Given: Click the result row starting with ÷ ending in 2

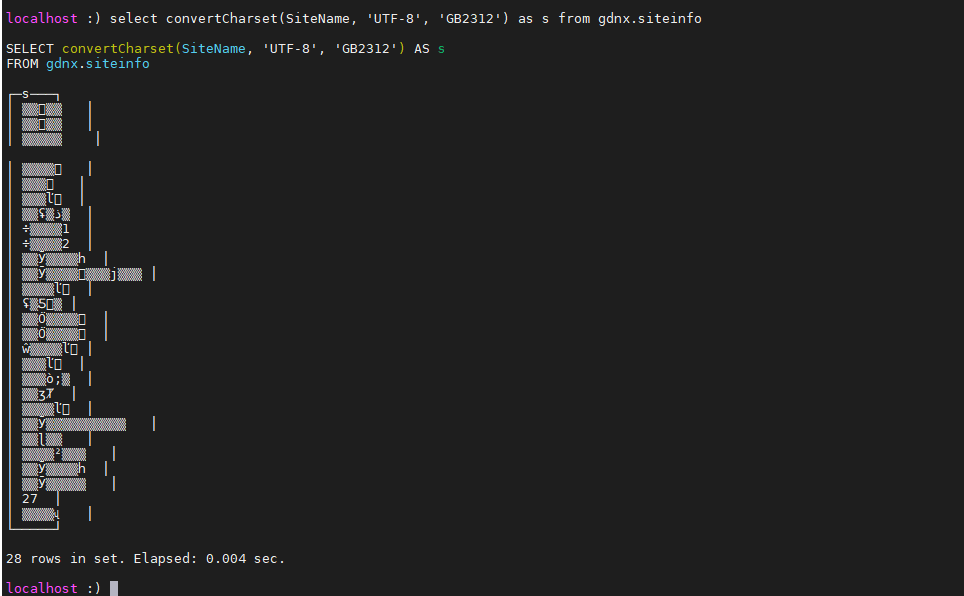Looking at the screenshot, I should 46,244.
